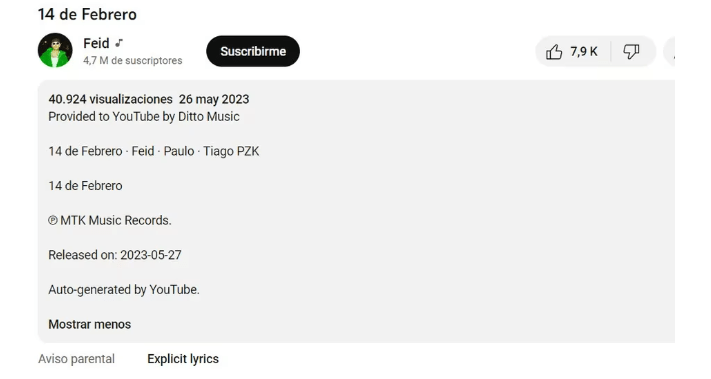Click the 40.924 visualizaciones count

click(111, 99)
